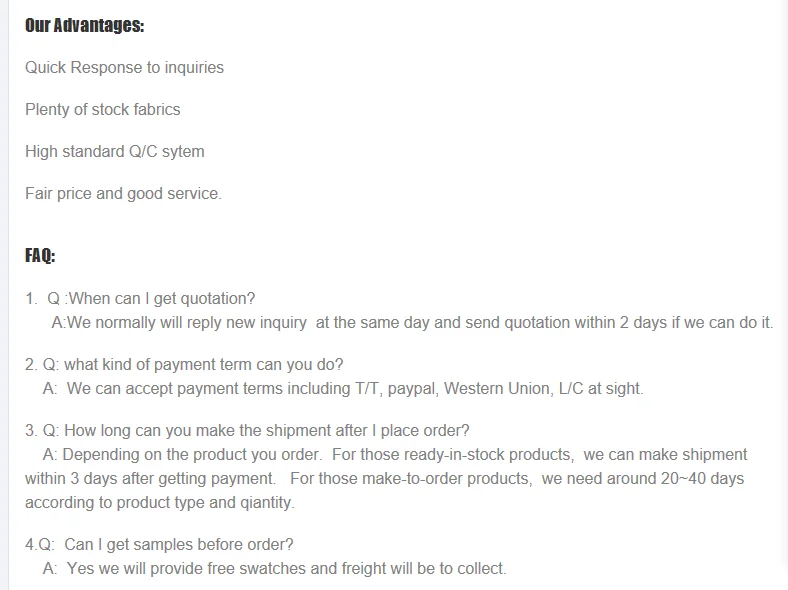Click "Western Union" in the payment answer
788x590 pixels.
[x=497, y=389]
